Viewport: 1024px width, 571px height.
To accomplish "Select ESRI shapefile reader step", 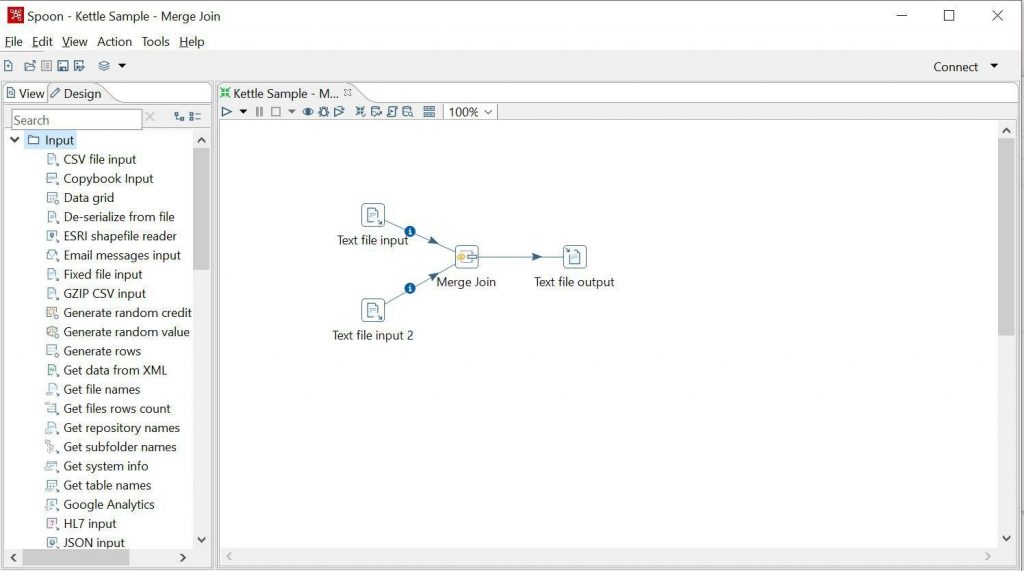I will (120, 236).
